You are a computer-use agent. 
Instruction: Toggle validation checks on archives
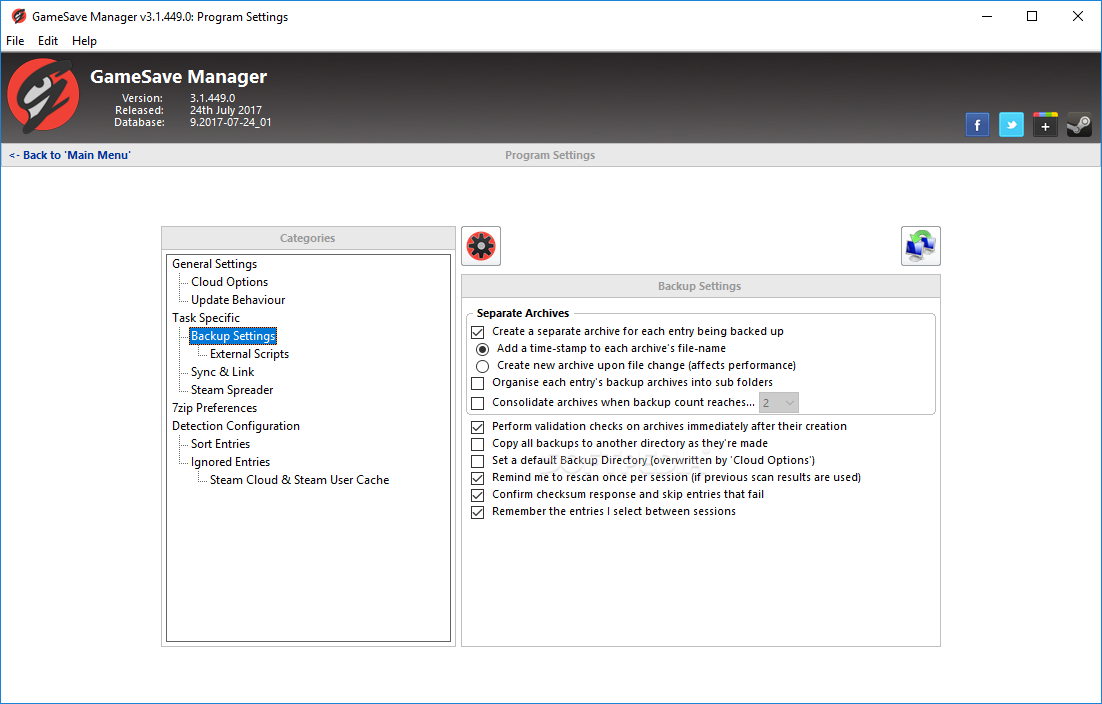(478, 427)
